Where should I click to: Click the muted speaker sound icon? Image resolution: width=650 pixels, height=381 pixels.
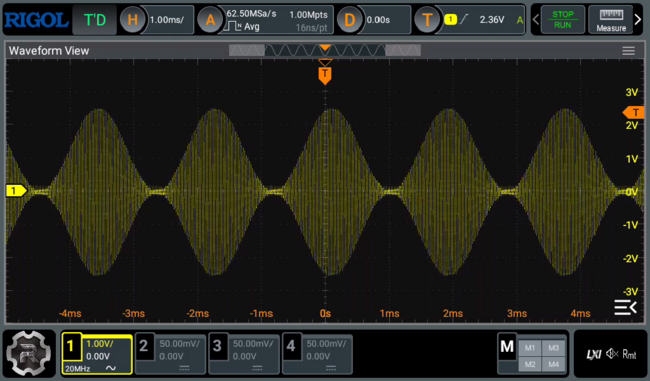tap(612, 354)
